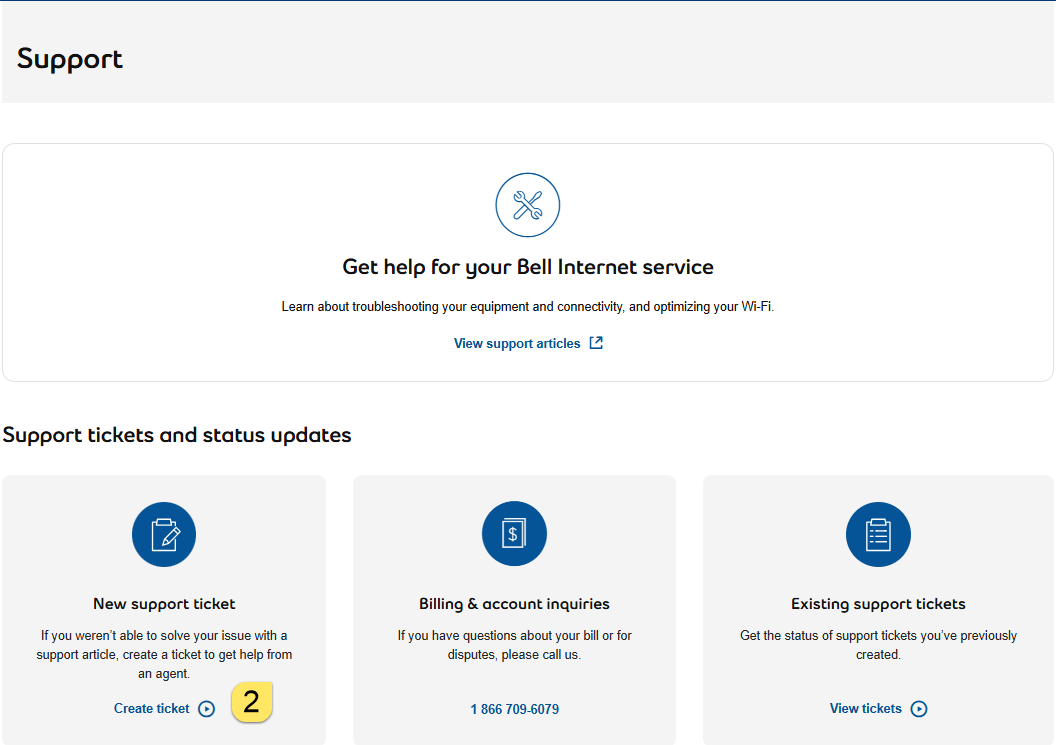Click the external link icon beside View support articles
1056x745 pixels.
596,343
